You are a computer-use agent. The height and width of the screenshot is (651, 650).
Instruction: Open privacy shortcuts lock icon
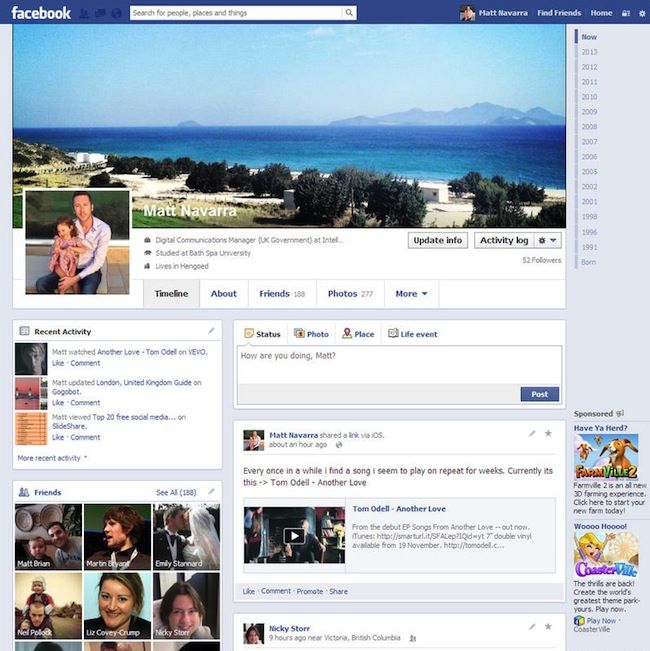[x=626, y=13]
